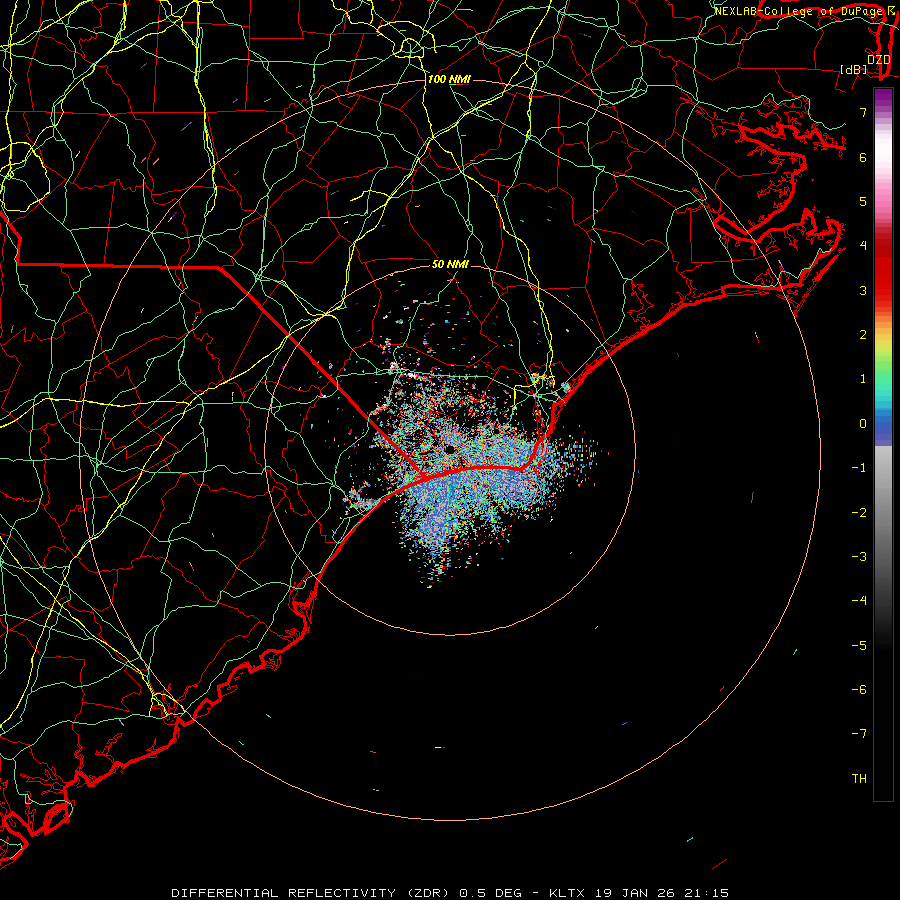Click the 2 value on the color scale

pyautogui.click(x=863, y=335)
